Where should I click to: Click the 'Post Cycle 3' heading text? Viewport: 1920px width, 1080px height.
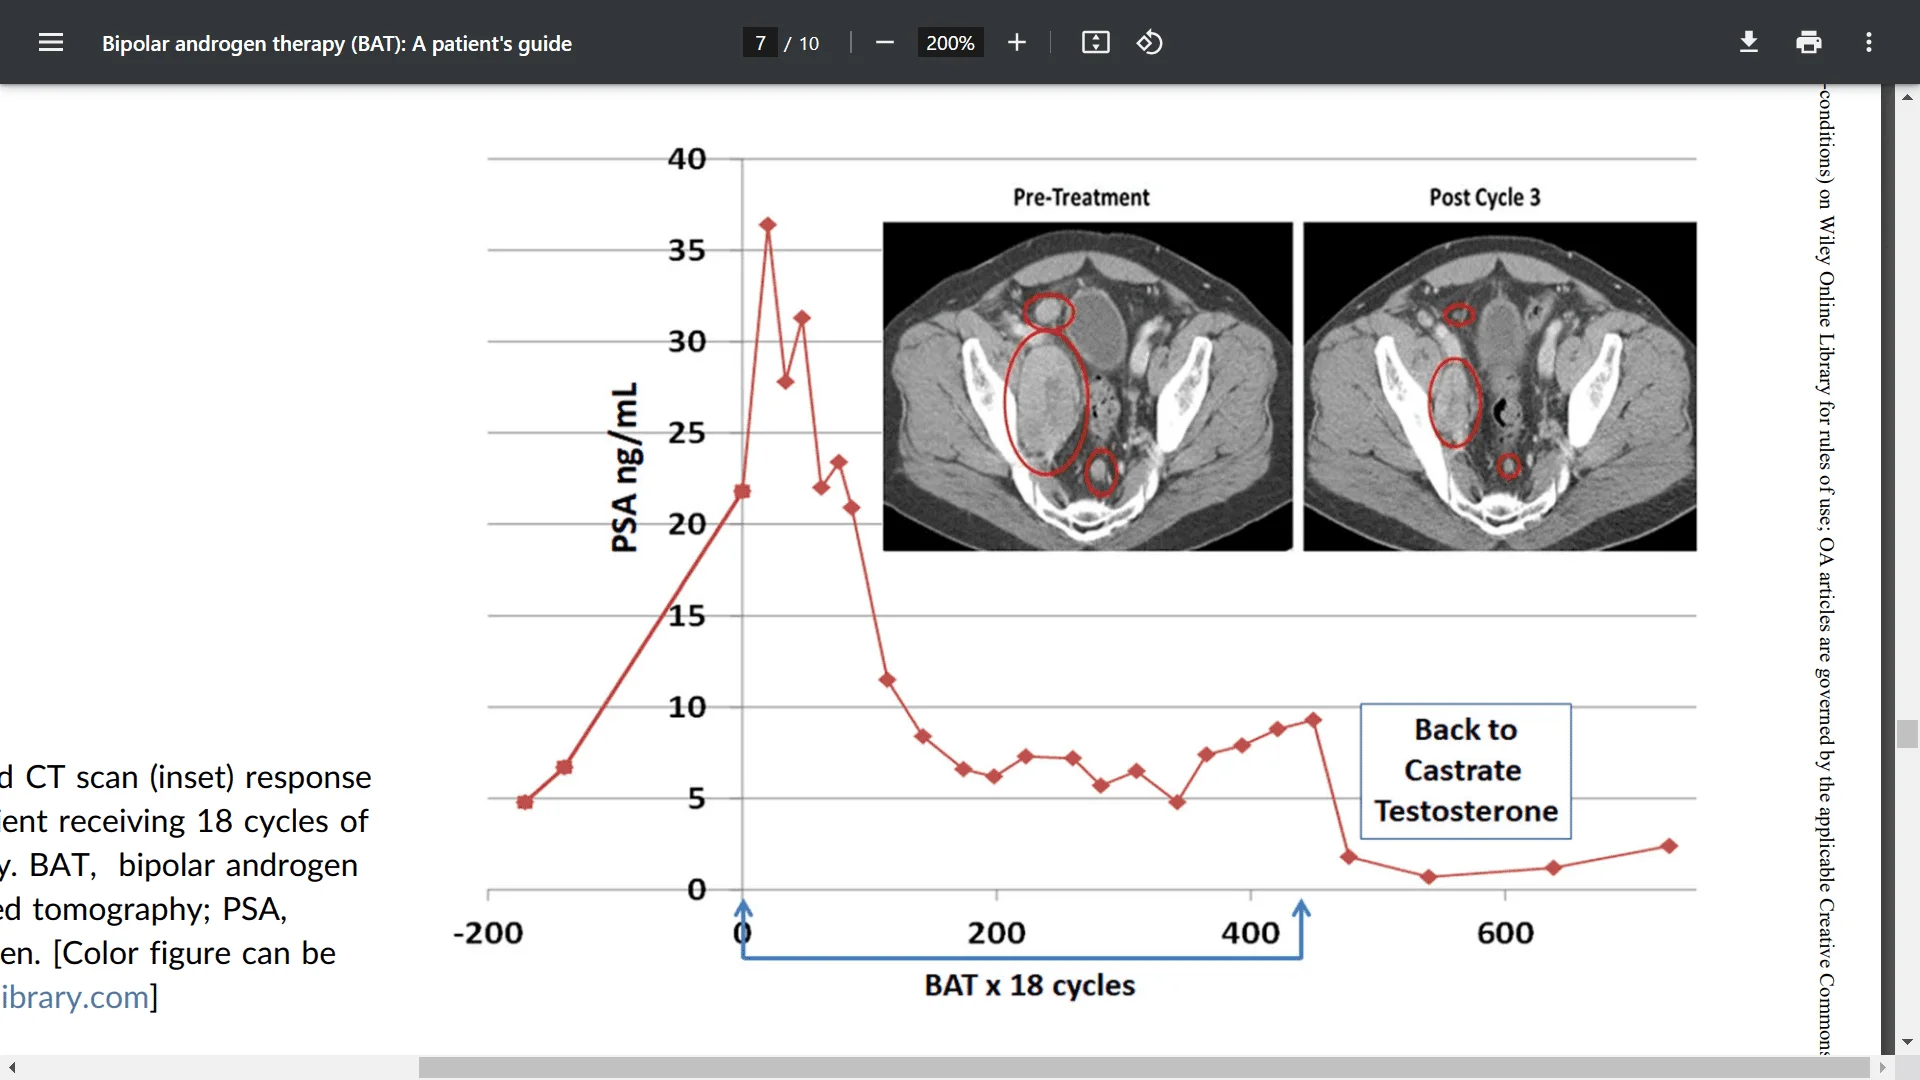coord(1485,197)
